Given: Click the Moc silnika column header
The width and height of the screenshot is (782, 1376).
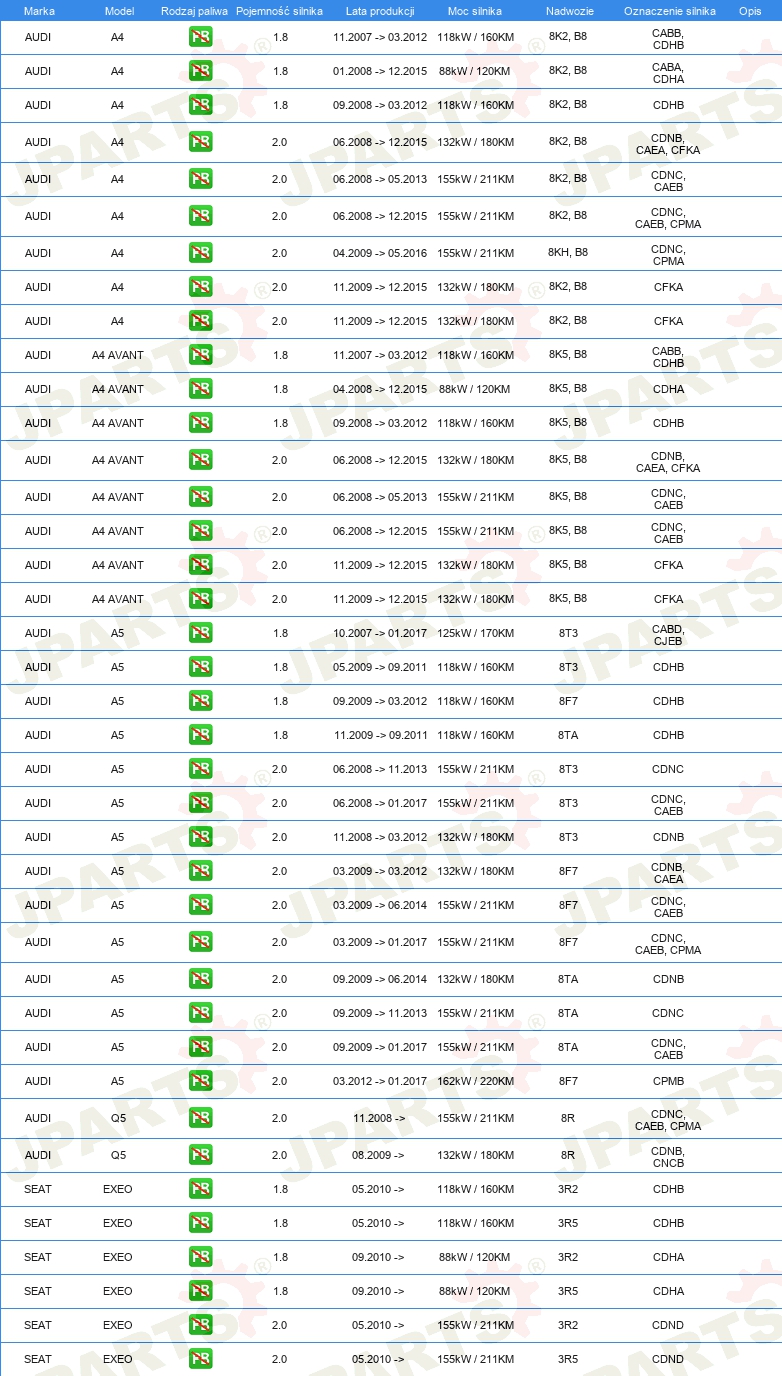Looking at the screenshot, I should point(475,10).
